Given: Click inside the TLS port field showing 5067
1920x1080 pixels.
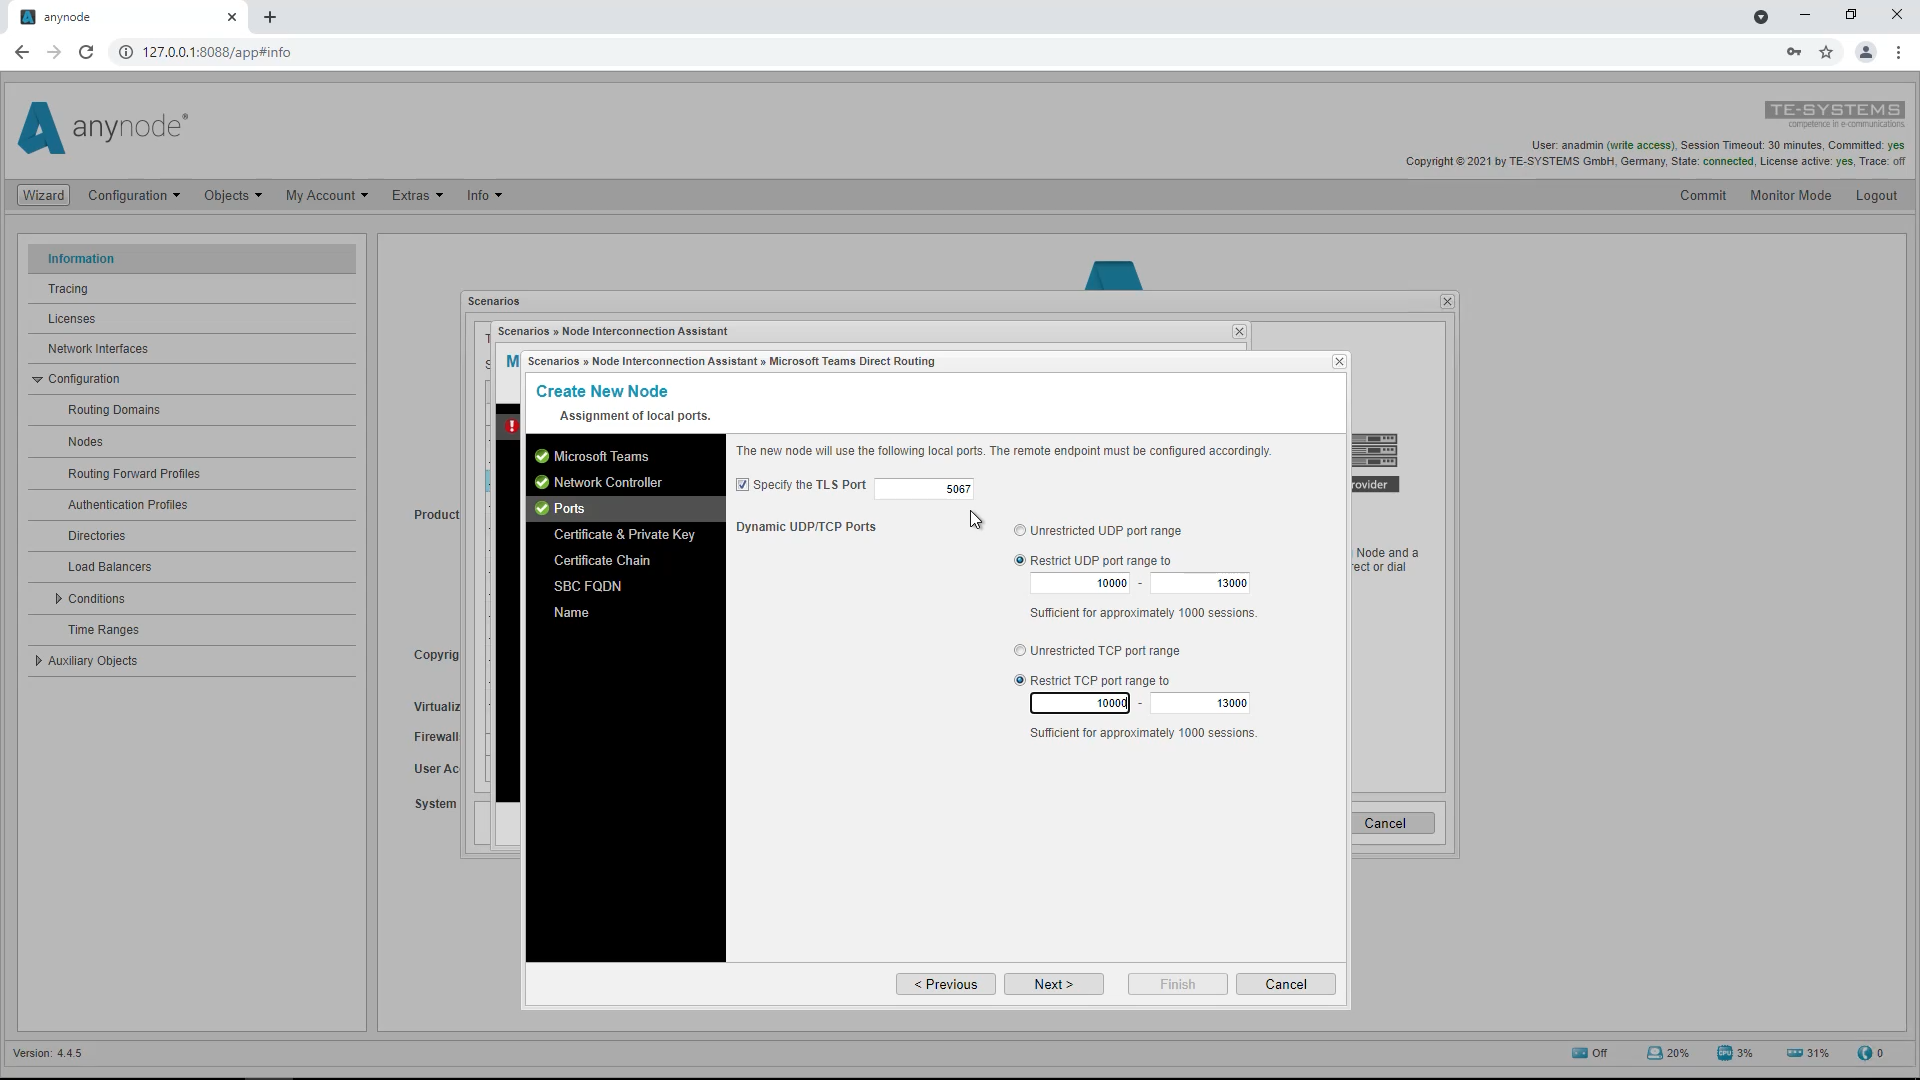Looking at the screenshot, I should point(924,489).
